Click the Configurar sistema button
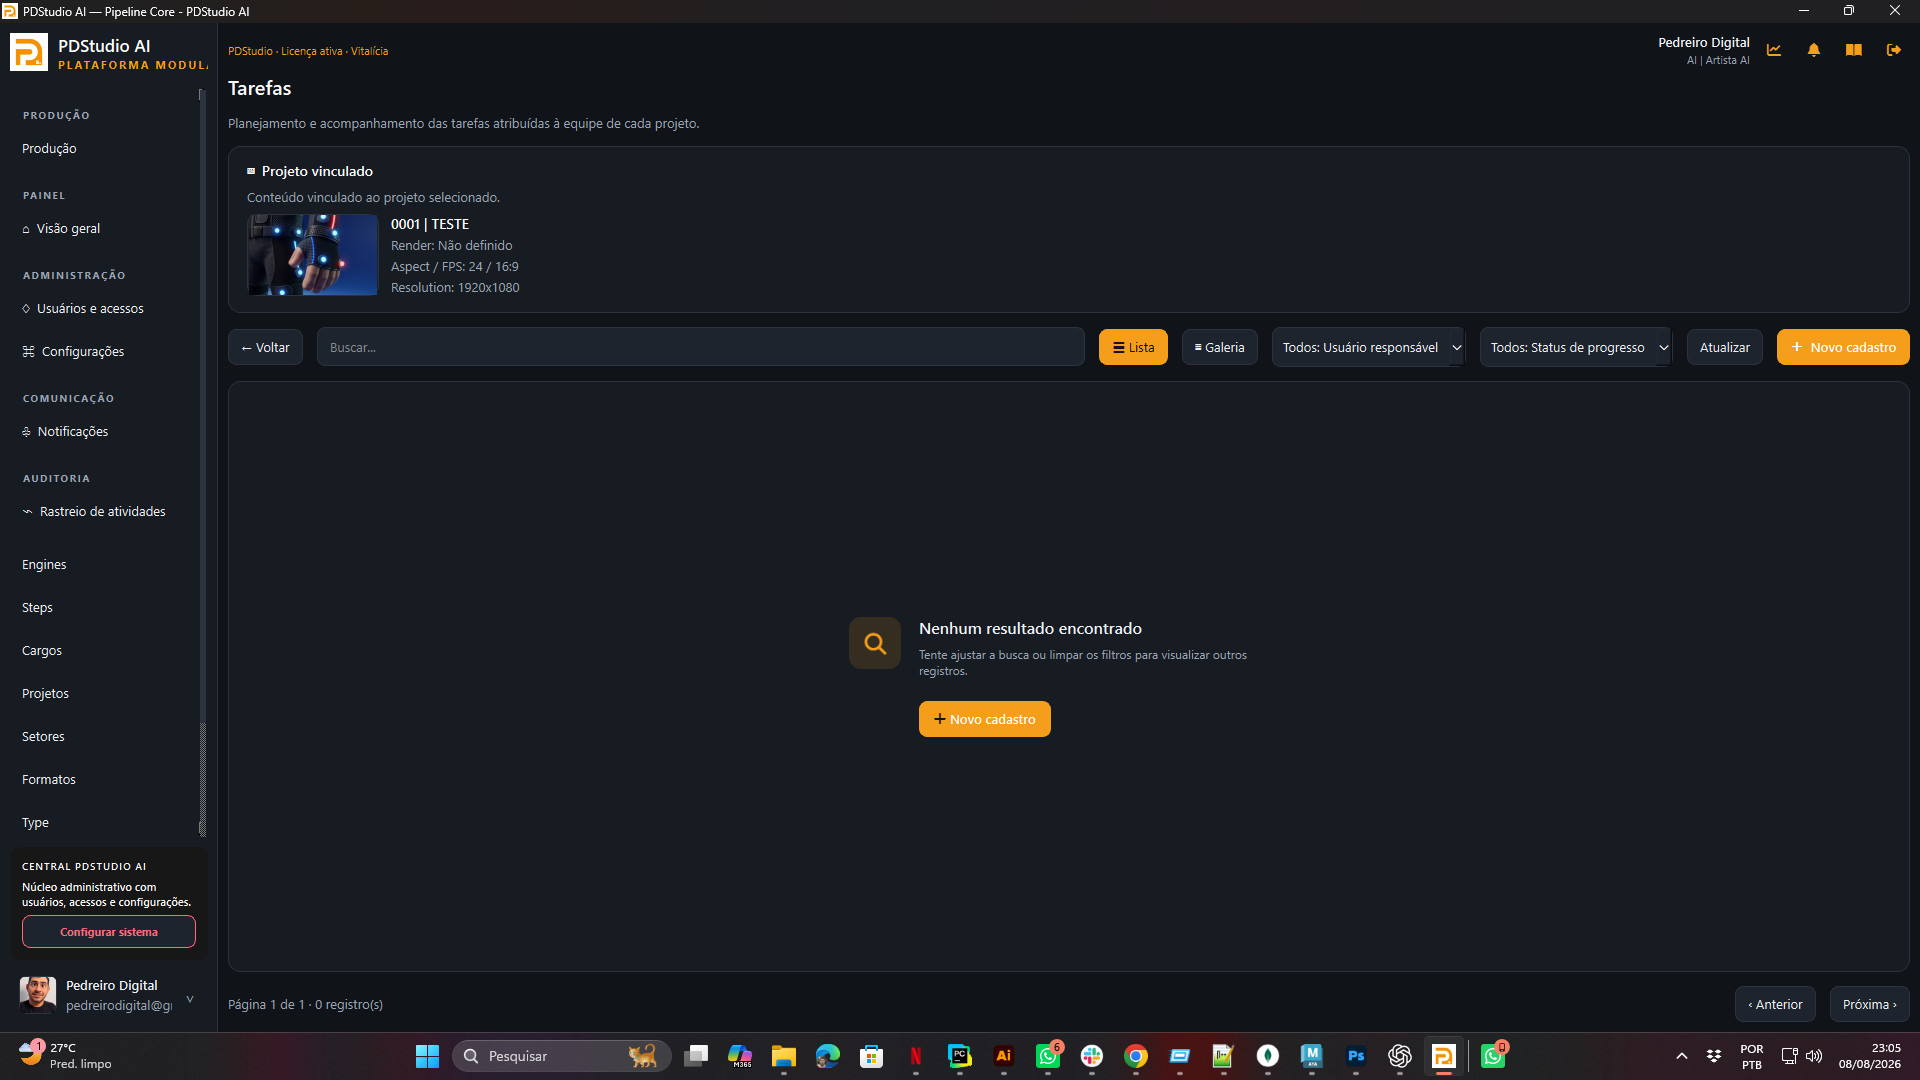Screen dimensions: 1920x1080 pyautogui.click(x=109, y=932)
